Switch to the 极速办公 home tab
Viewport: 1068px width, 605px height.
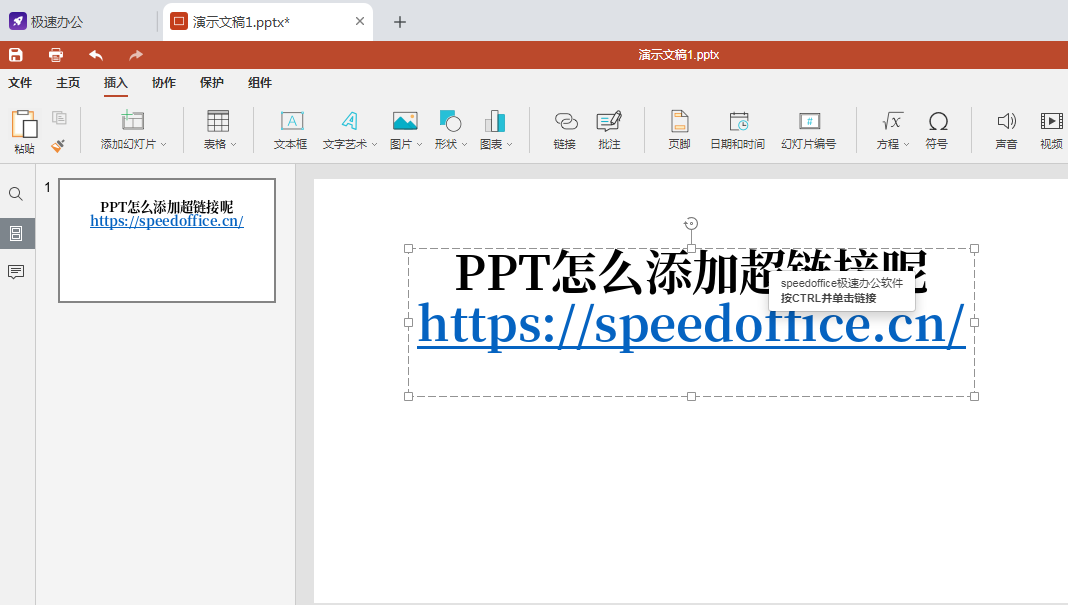(x=46, y=22)
